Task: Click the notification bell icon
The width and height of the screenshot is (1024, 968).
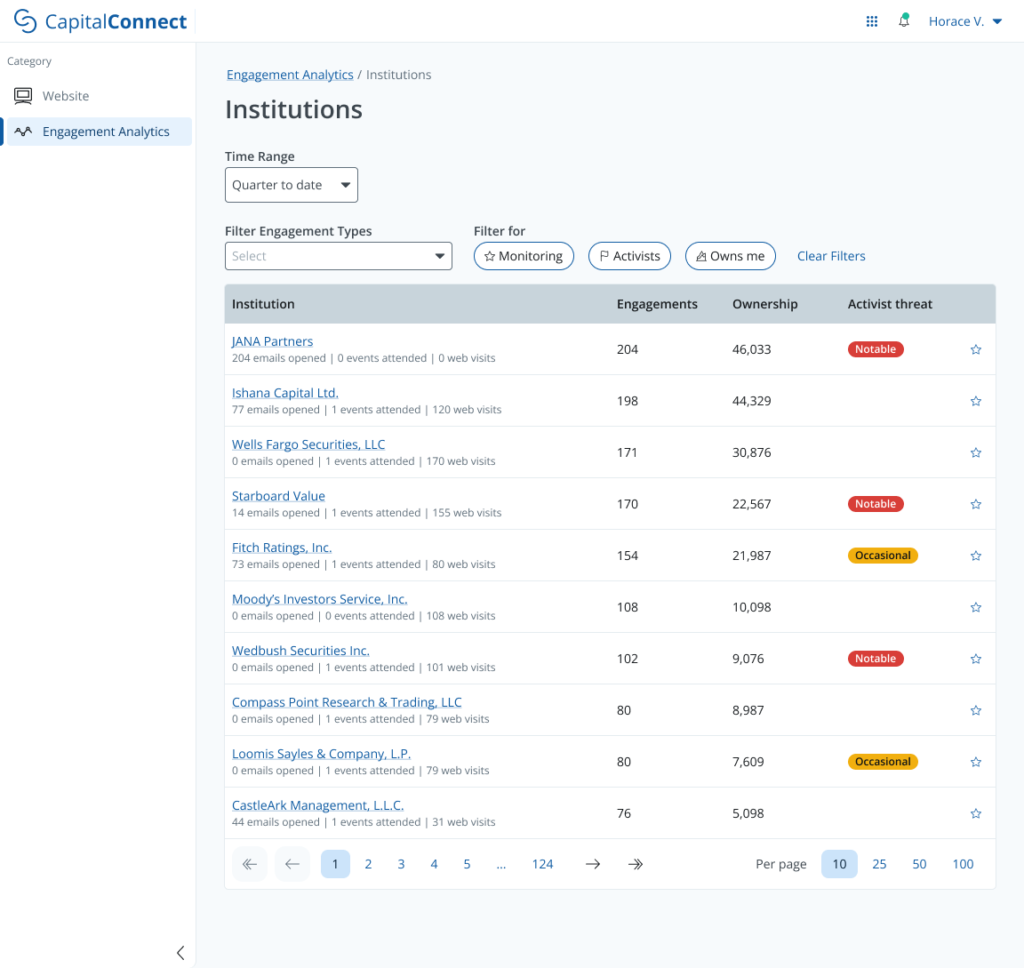Action: click(x=903, y=20)
